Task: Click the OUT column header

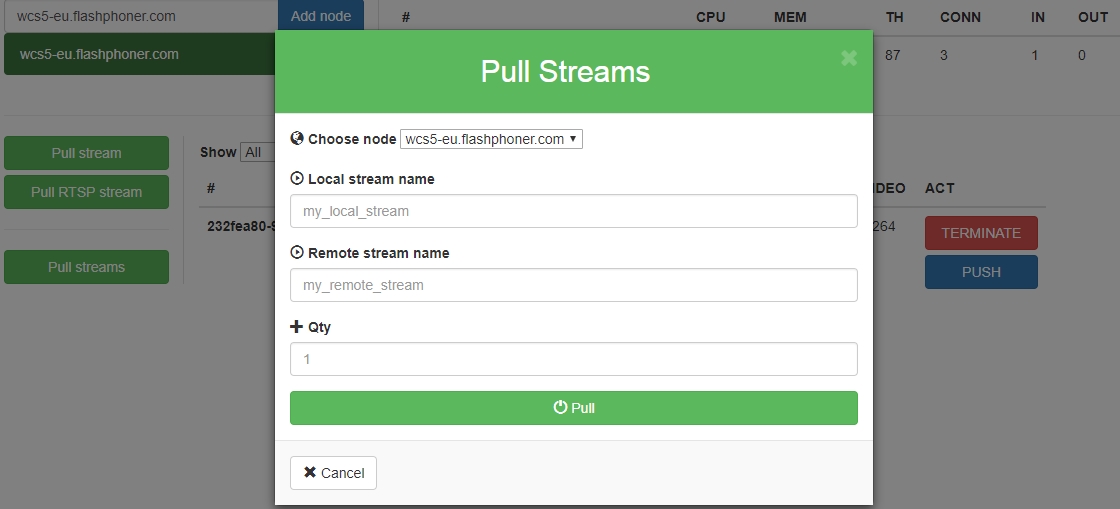Action: pyautogui.click(x=1093, y=17)
